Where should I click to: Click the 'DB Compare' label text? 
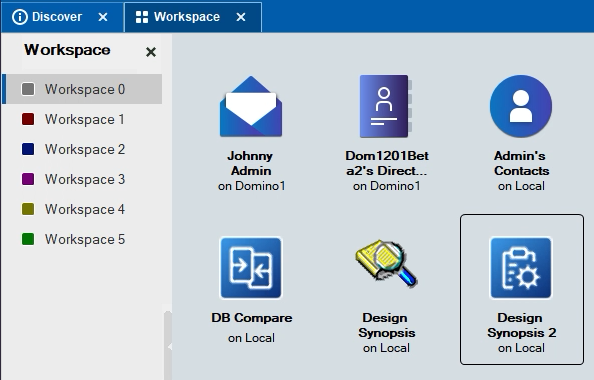click(252, 318)
